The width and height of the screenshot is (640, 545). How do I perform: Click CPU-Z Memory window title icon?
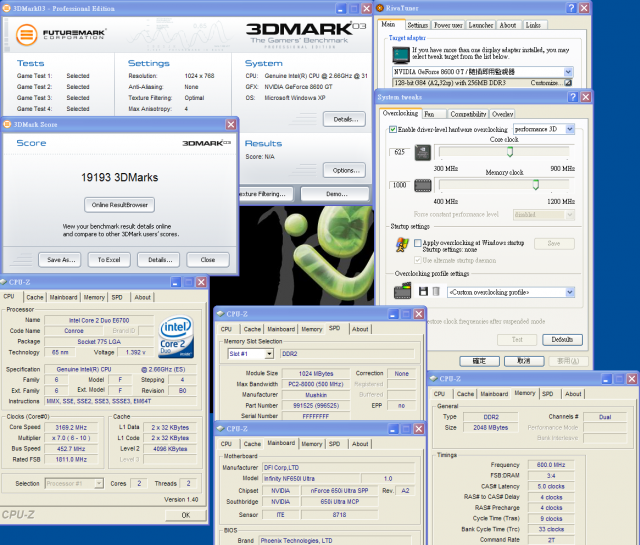[433, 378]
